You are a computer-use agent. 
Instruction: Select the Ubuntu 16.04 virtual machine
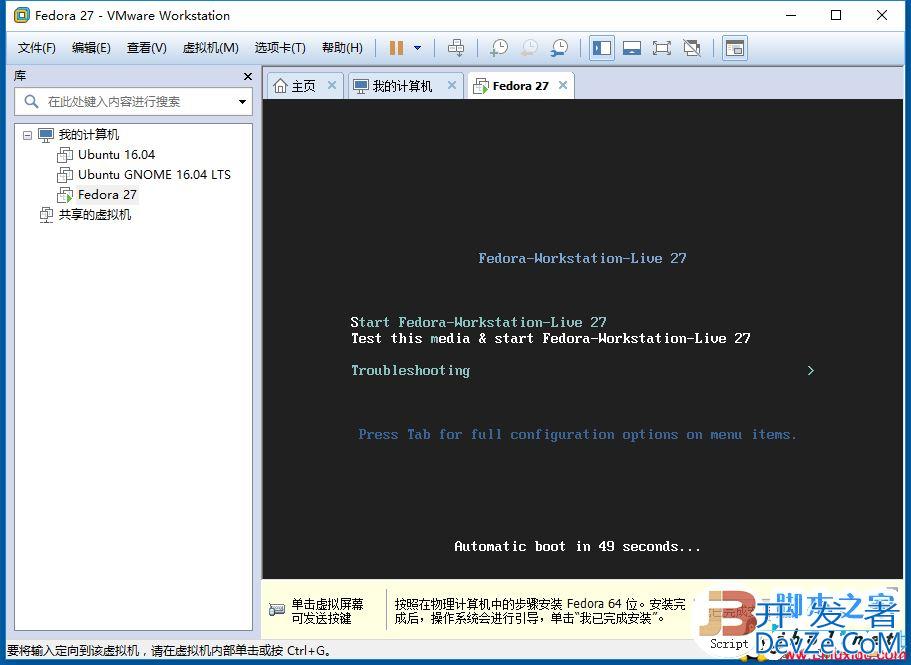(116, 154)
